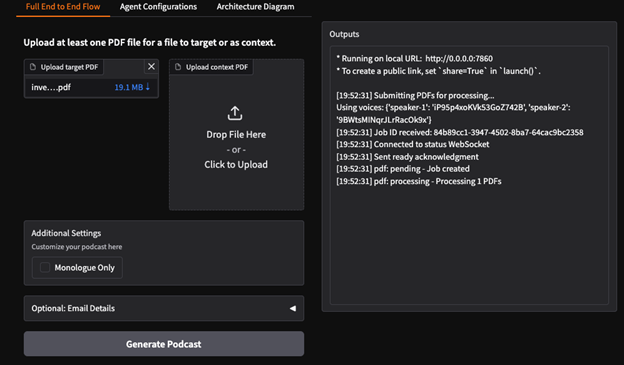This screenshot has height=365, width=624.
Task: Click the Submitting PDFs for processing log line
Action: coord(415,96)
